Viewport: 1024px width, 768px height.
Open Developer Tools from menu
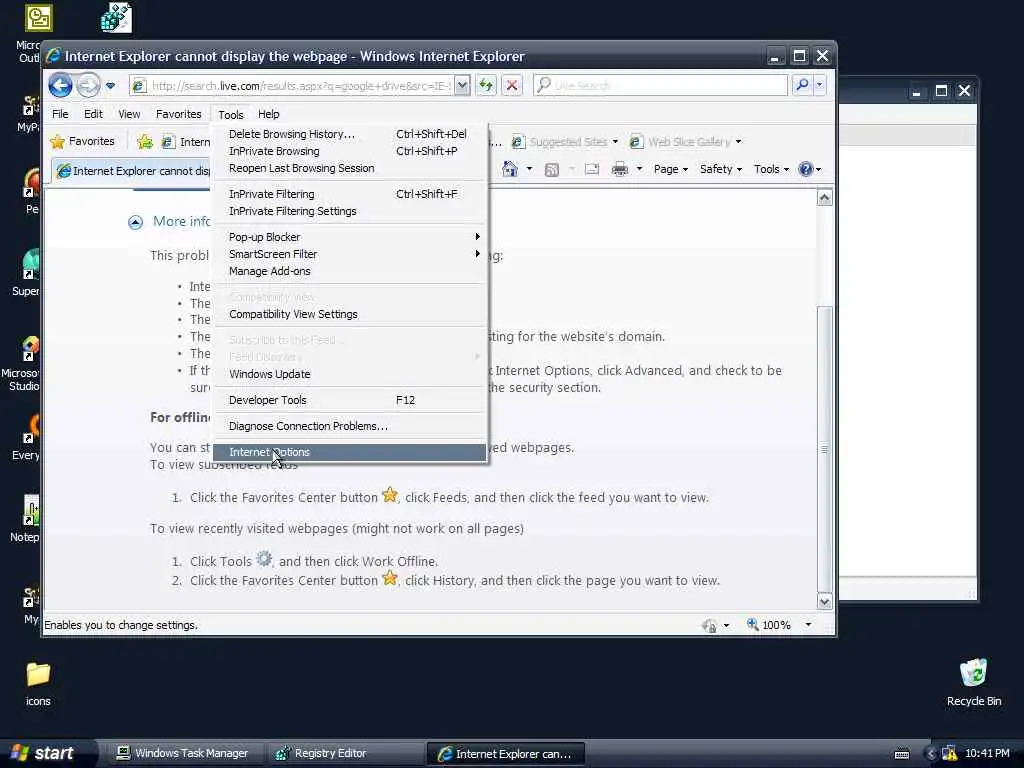pos(349,400)
